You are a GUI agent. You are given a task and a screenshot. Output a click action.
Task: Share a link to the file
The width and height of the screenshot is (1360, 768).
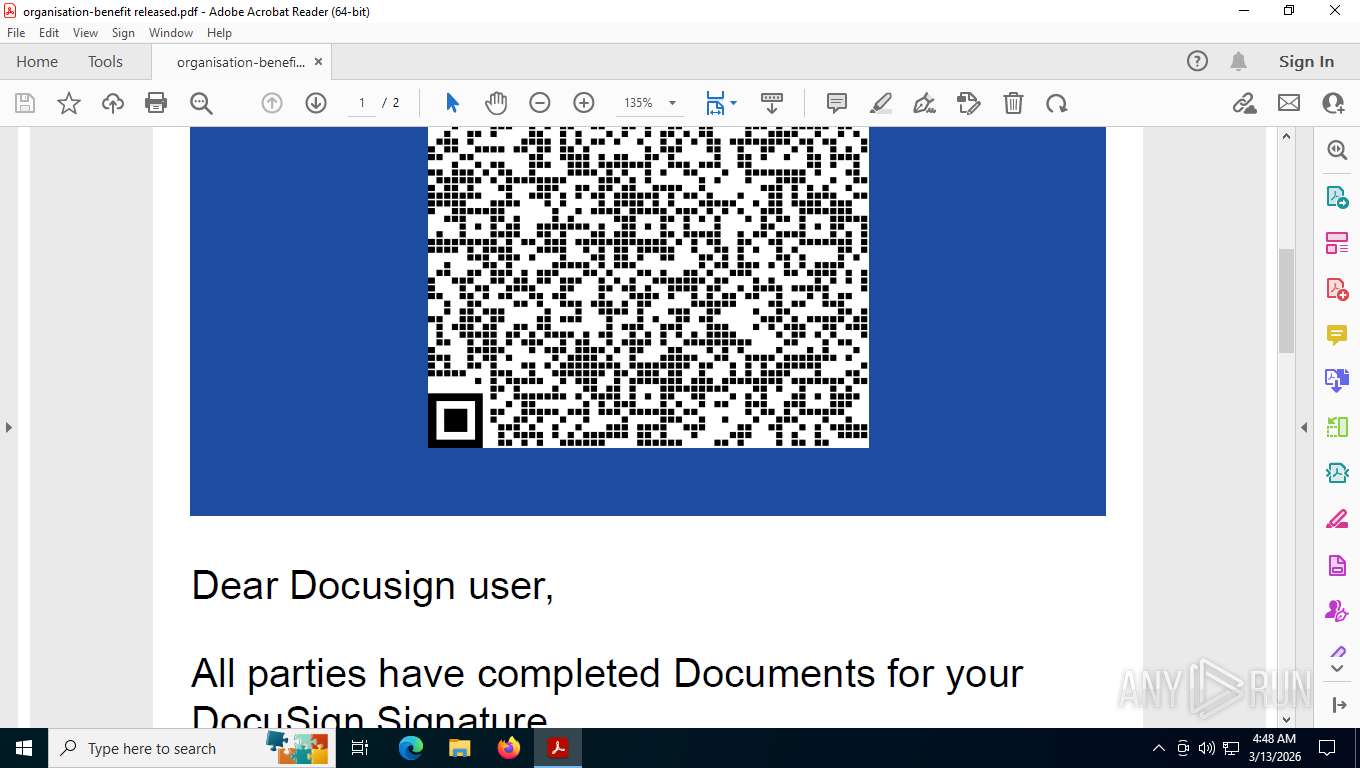tap(1244, 103)
